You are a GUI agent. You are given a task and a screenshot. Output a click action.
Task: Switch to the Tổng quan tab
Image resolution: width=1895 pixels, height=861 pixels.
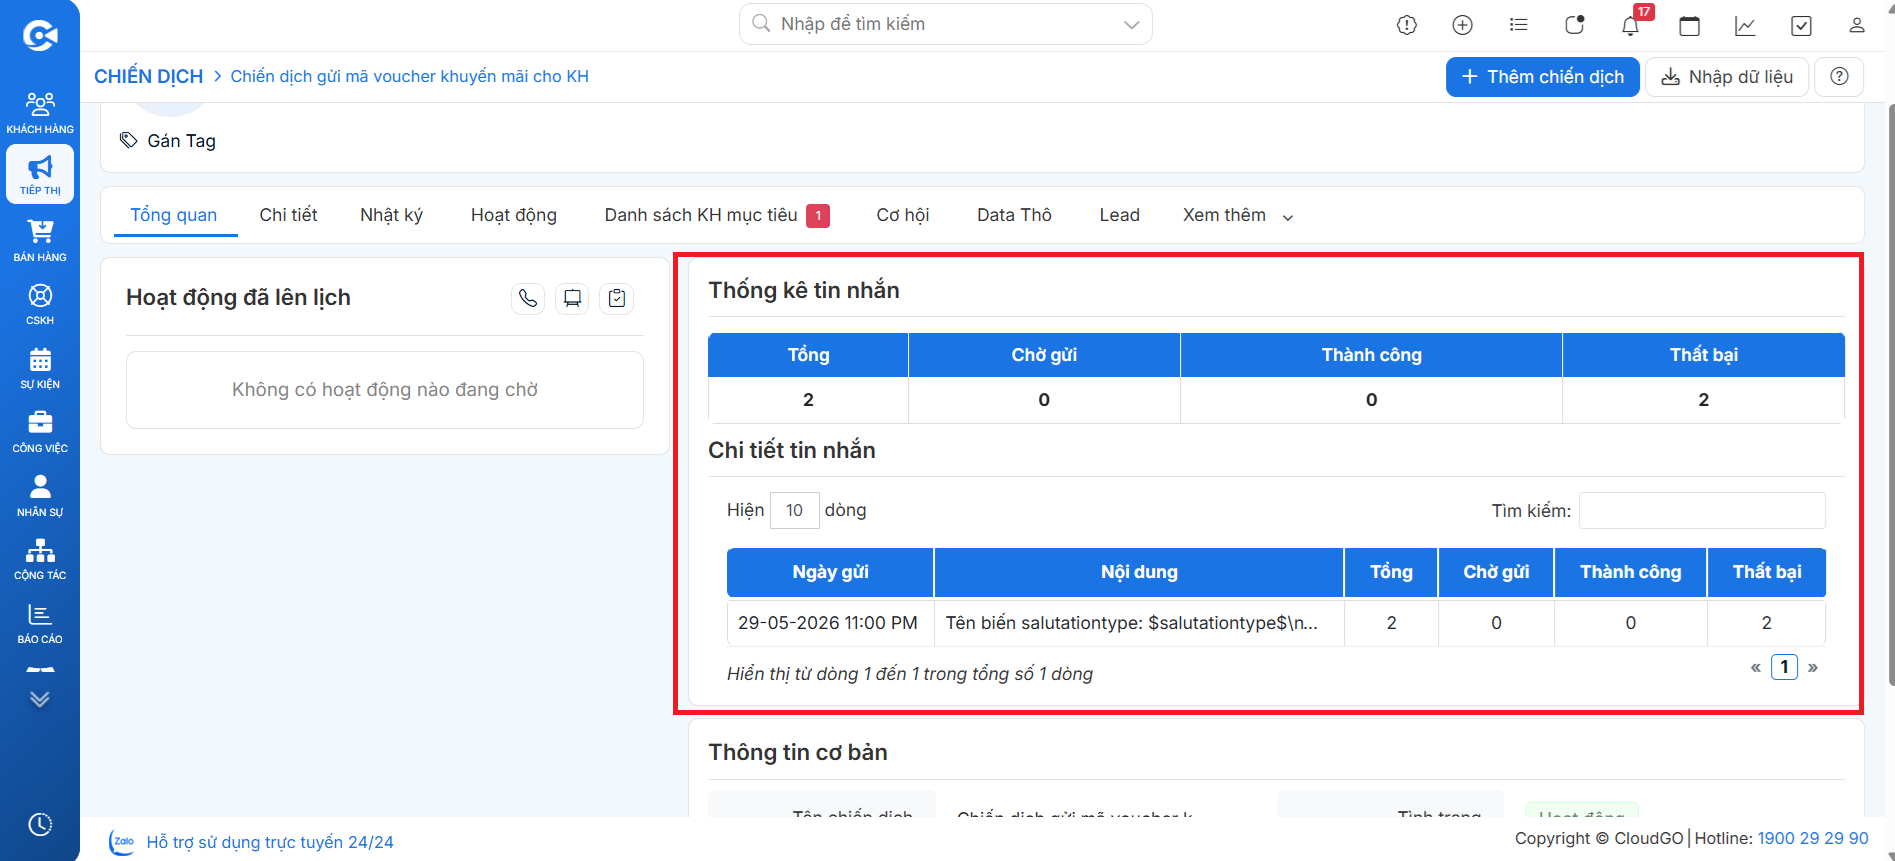point(174,215)
